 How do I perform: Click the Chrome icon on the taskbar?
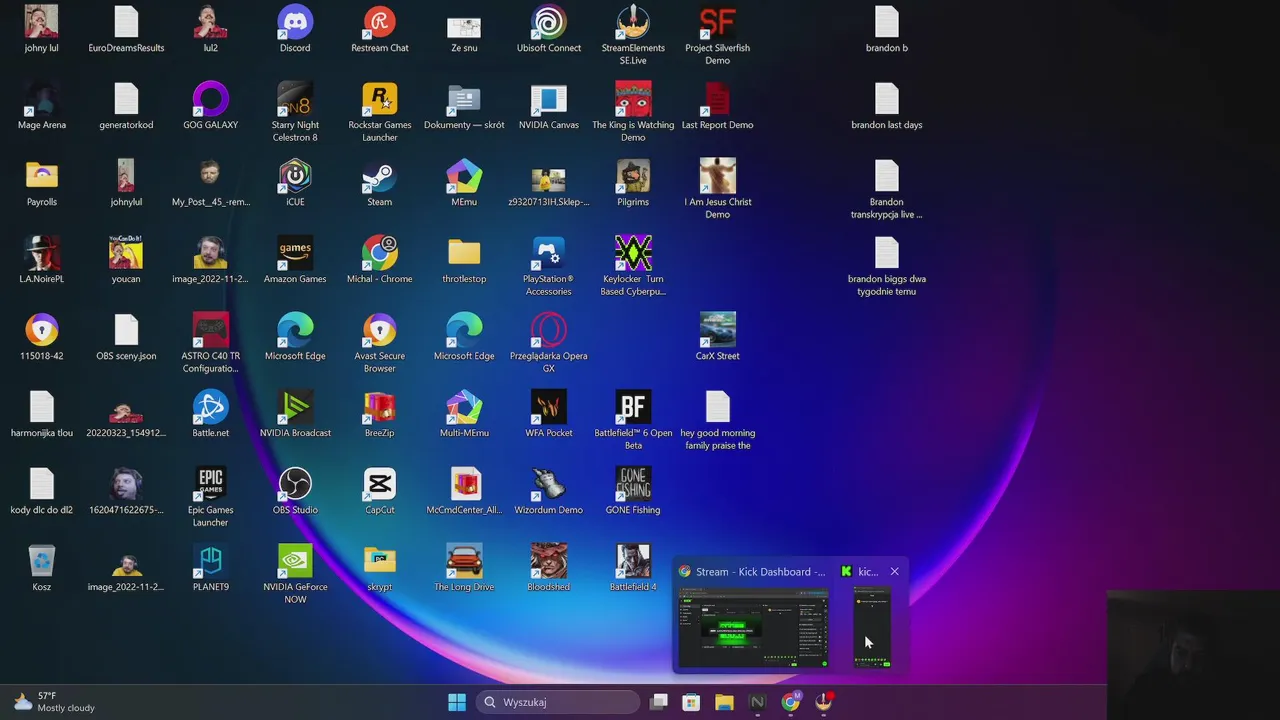790,702
